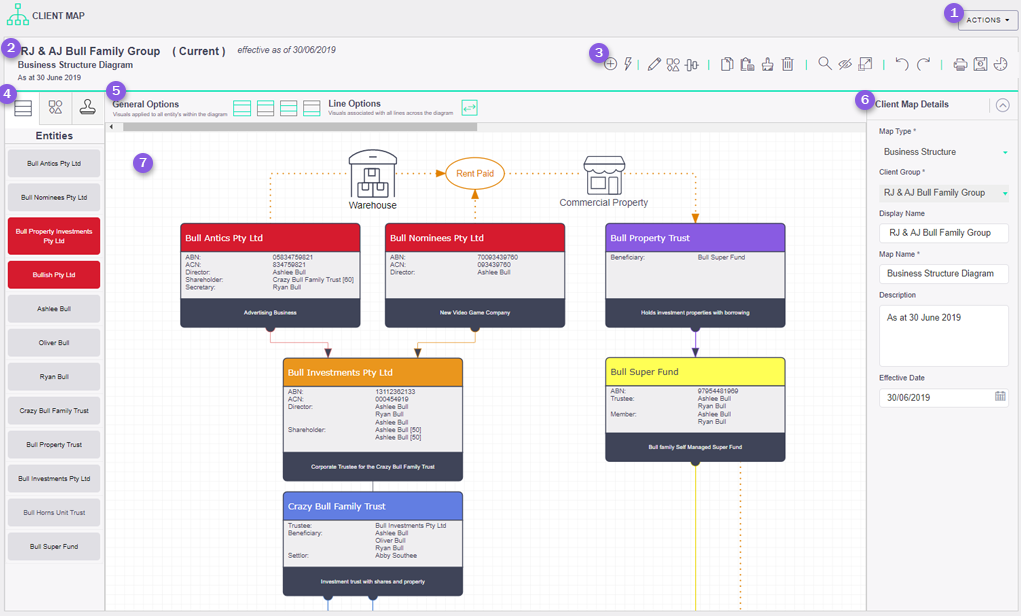
Task: Click the purple Bull Property Trust node header
Action: (x=695, y=238)
